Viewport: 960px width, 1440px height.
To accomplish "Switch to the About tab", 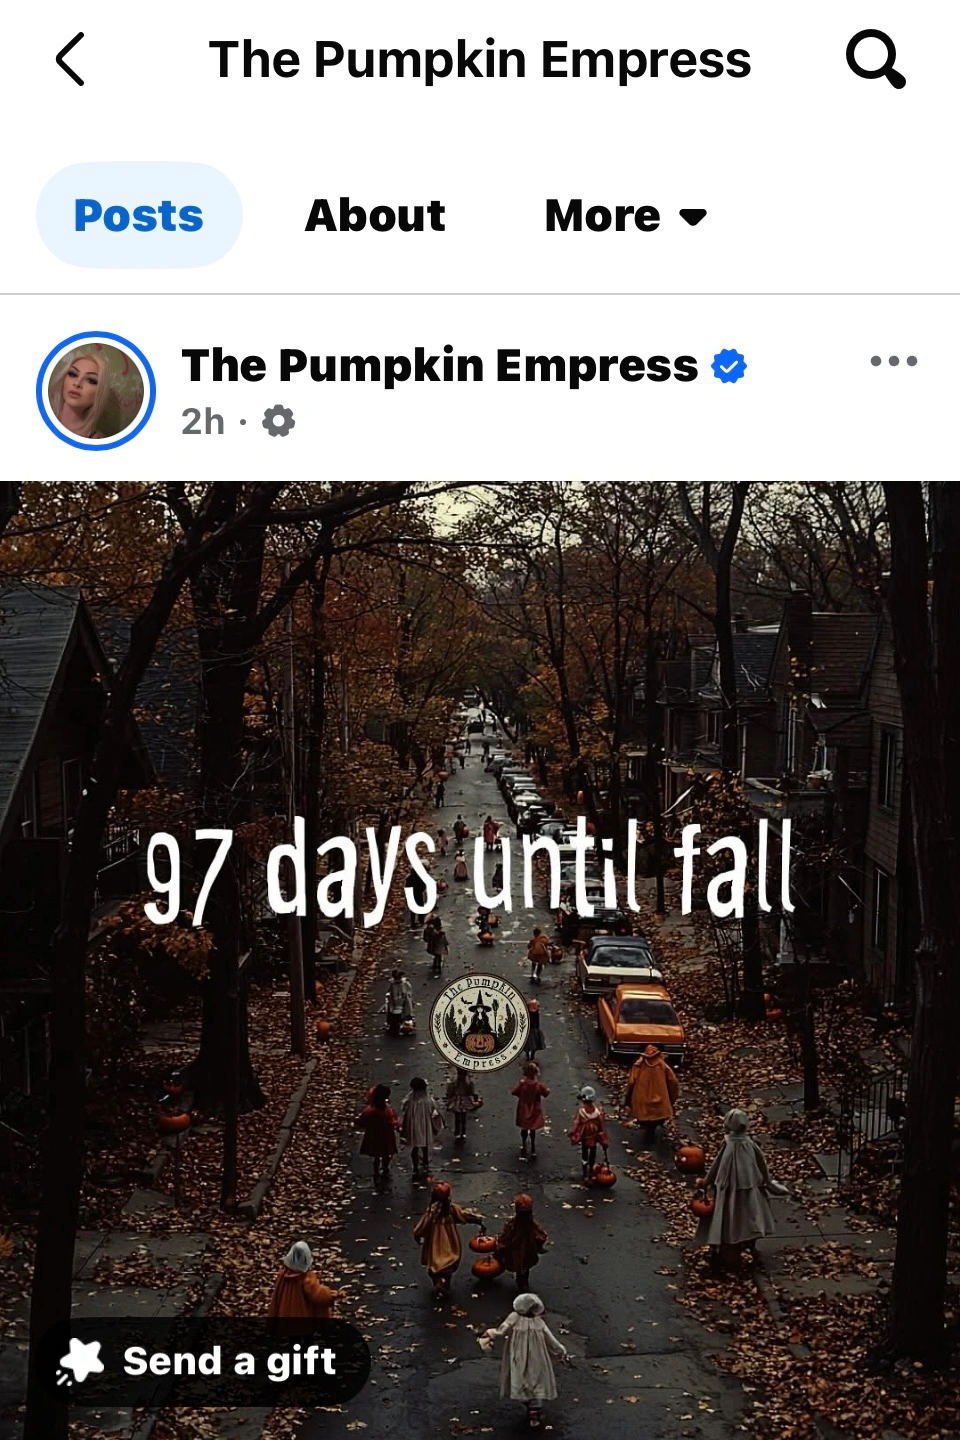I will (375, 216).
